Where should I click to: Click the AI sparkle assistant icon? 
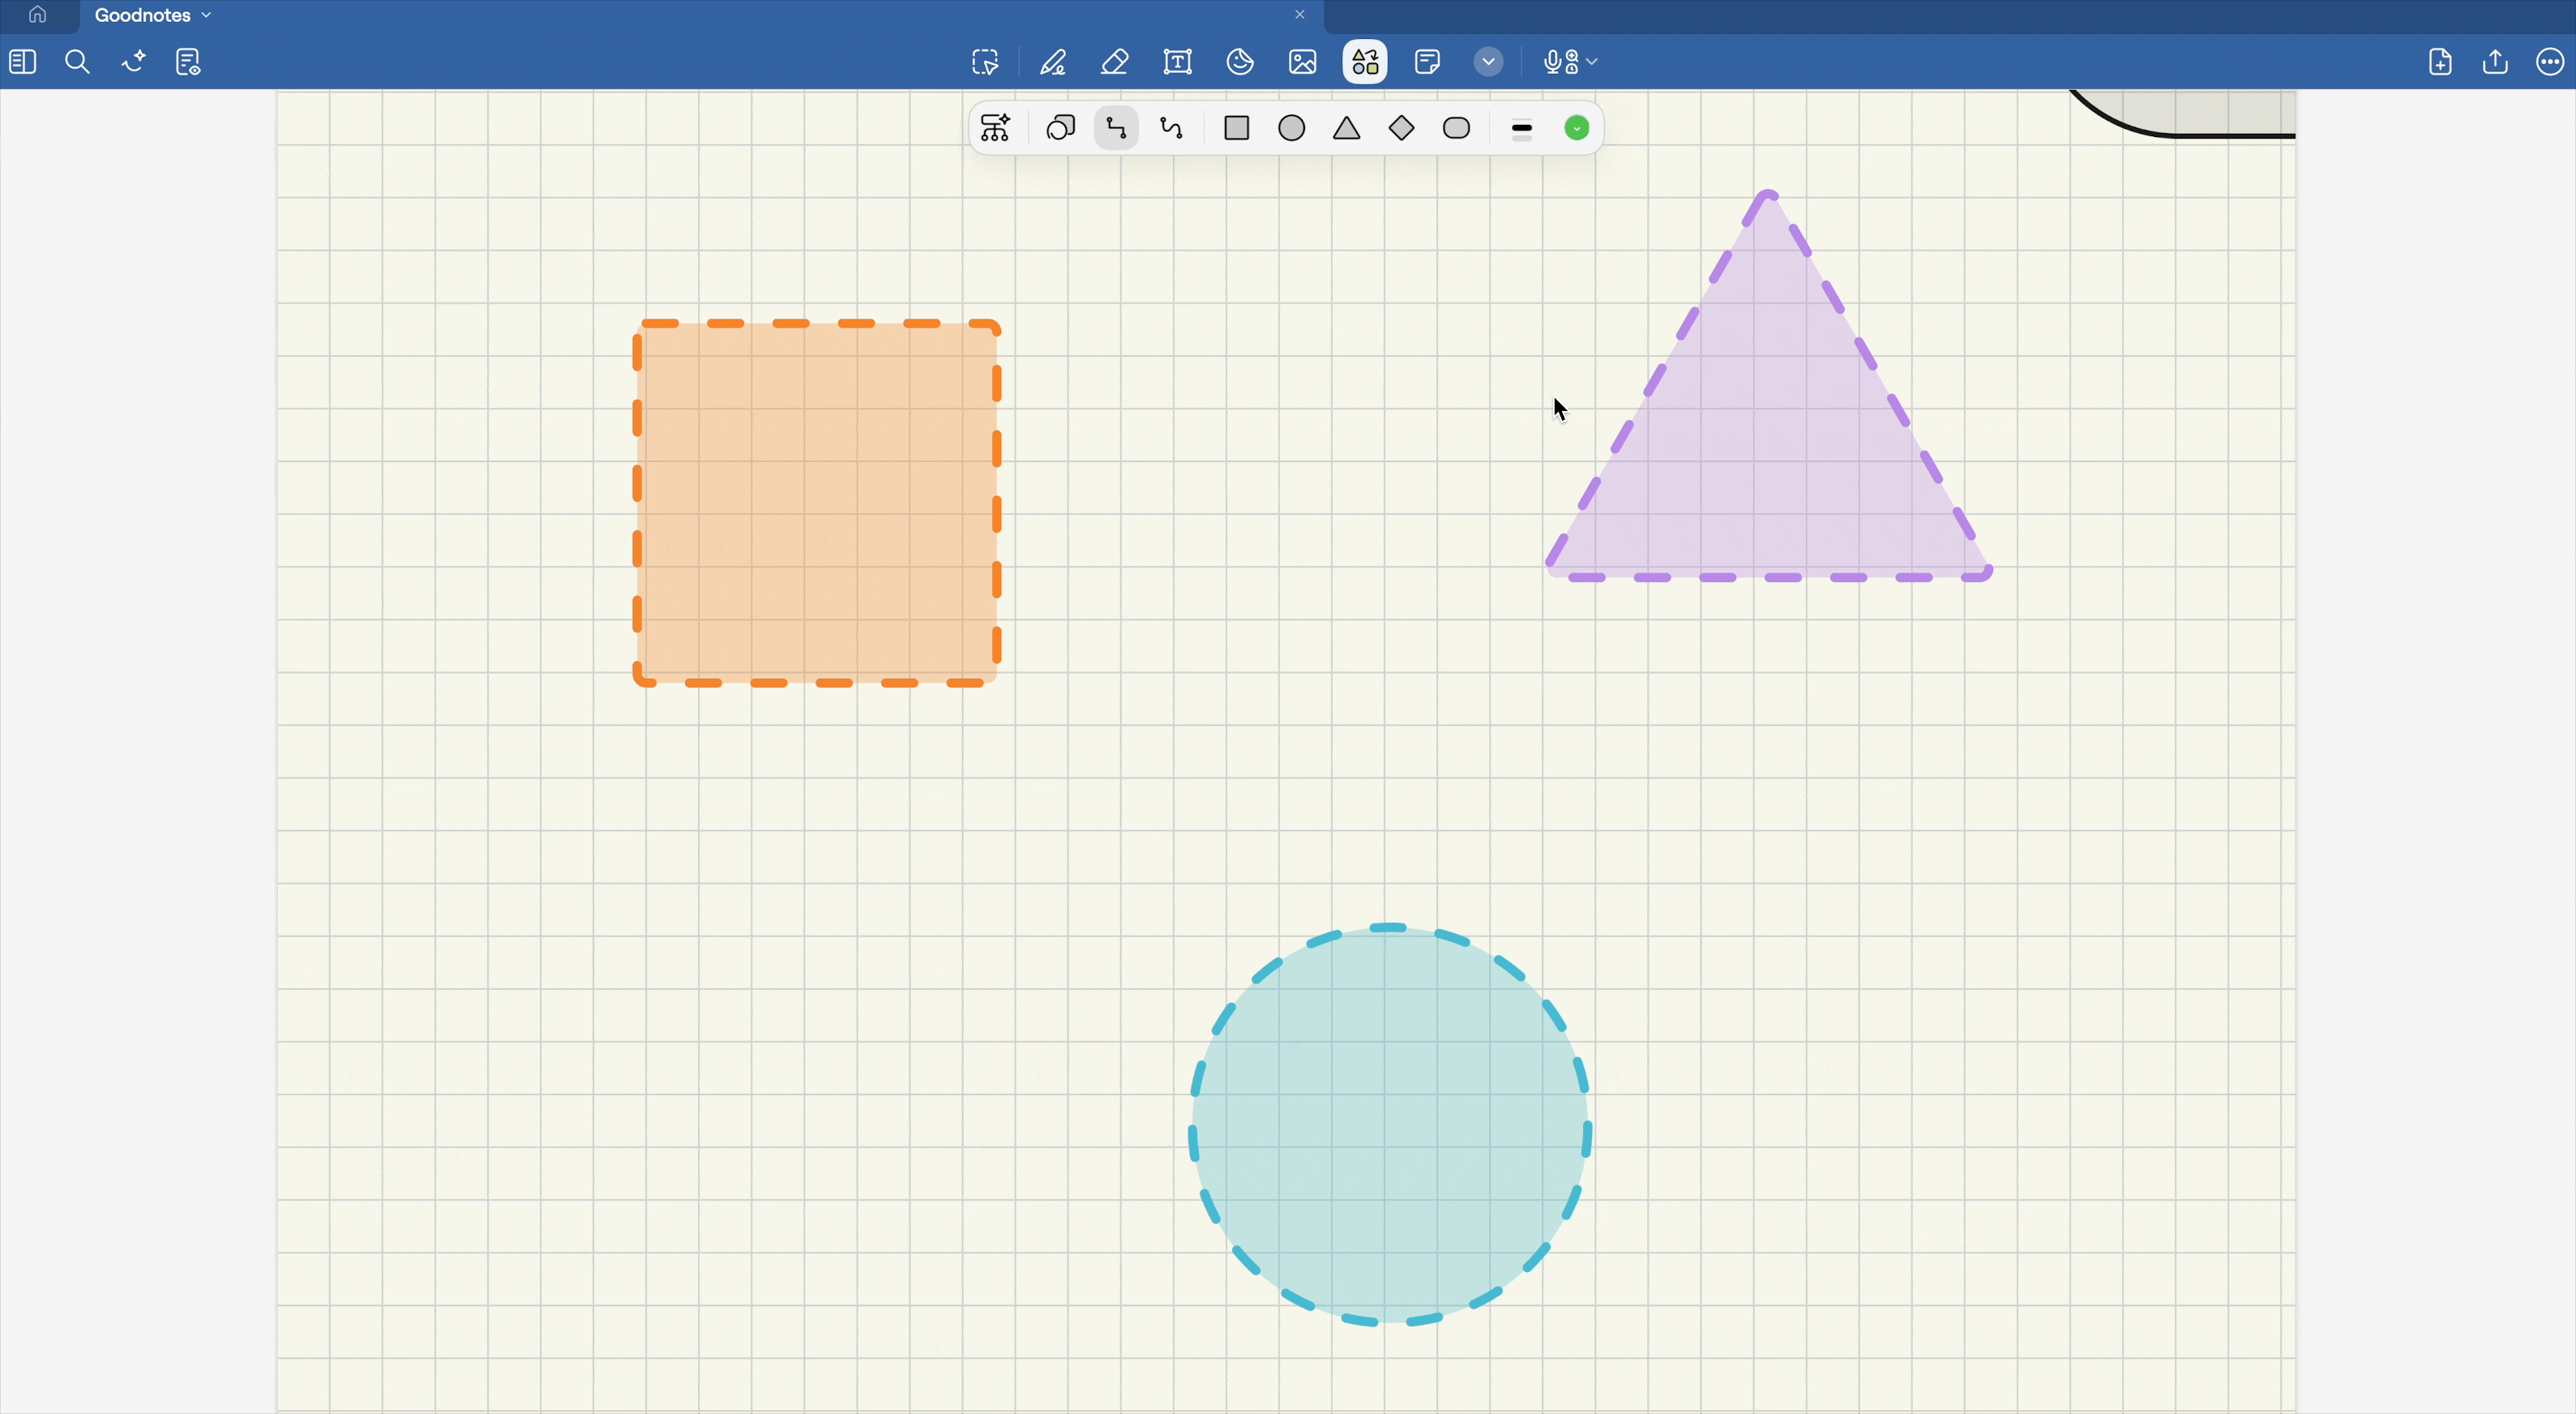coord(133,62)
